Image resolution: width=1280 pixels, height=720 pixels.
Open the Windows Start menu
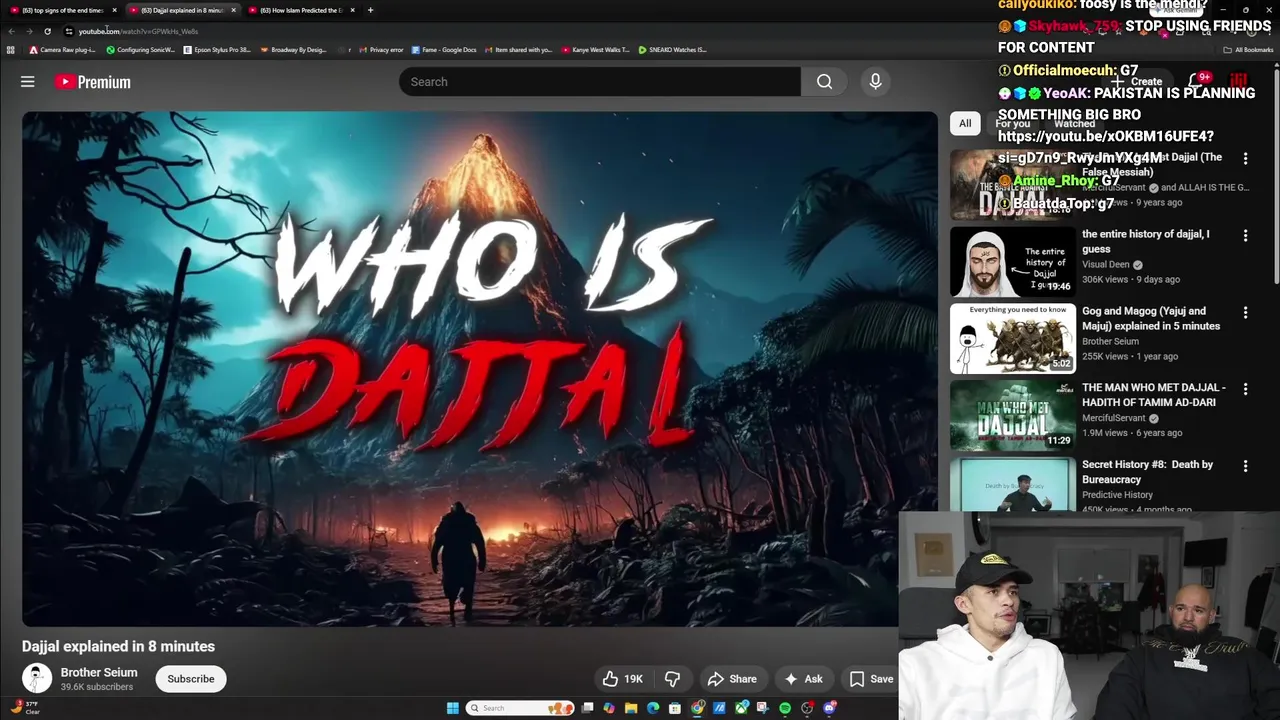pyautogui.click(x=453, y=708)
